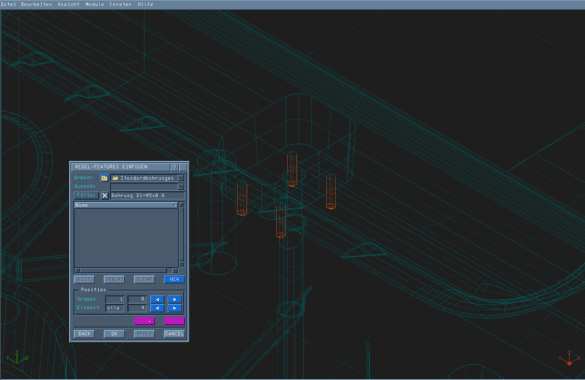
Task: Step Gruppe back with left arrow
Action: (157, 299)
